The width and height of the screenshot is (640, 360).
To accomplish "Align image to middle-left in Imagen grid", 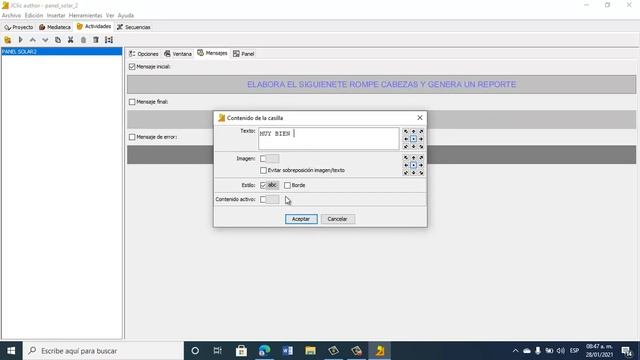I will coord(406,165).
